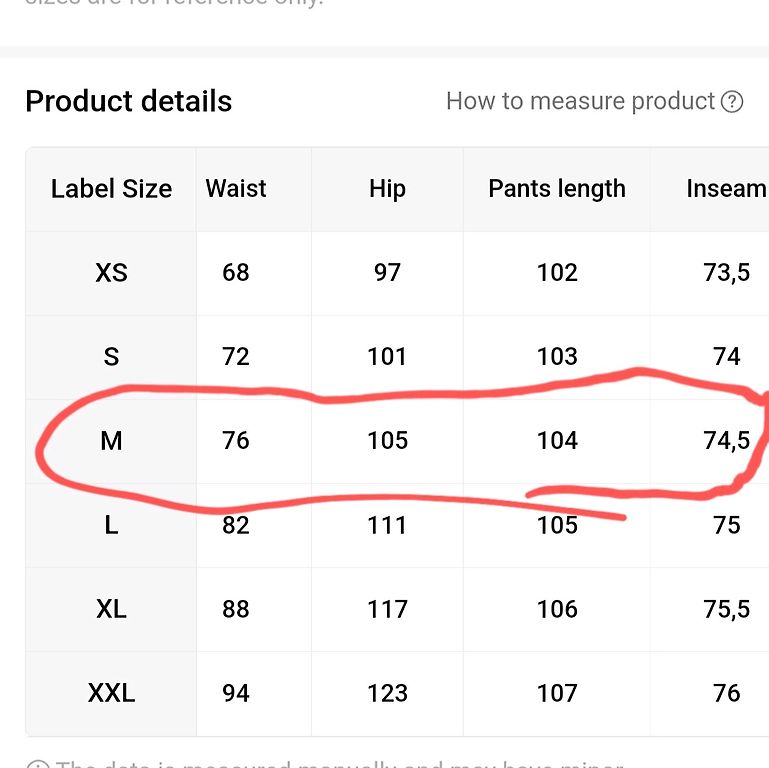Click the question mark help icon
The width and height of the screenshot is (769, 768).
(x=732, y=102)
